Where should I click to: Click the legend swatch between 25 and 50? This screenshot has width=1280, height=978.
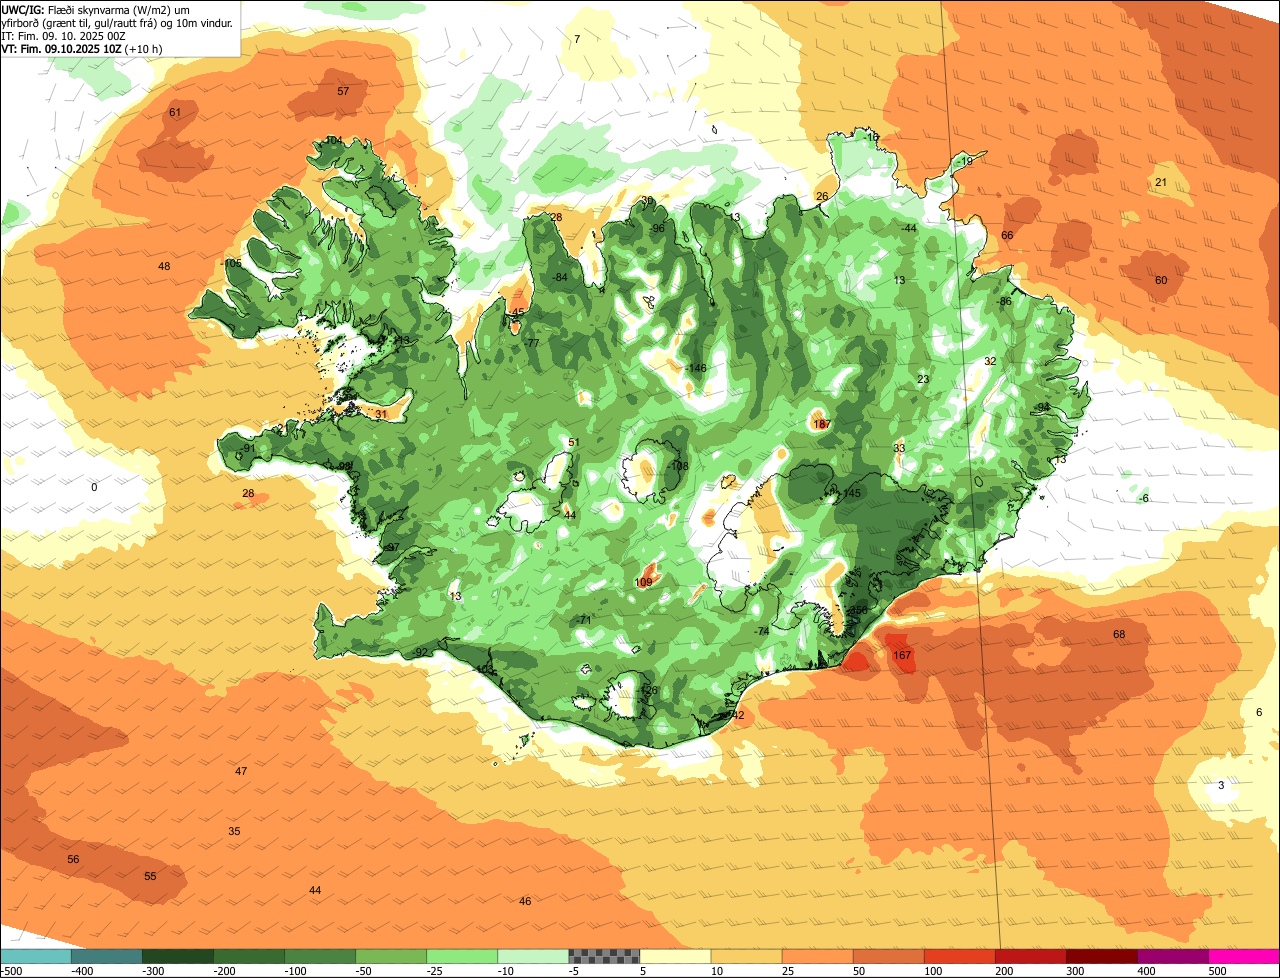tap(817, 956)
